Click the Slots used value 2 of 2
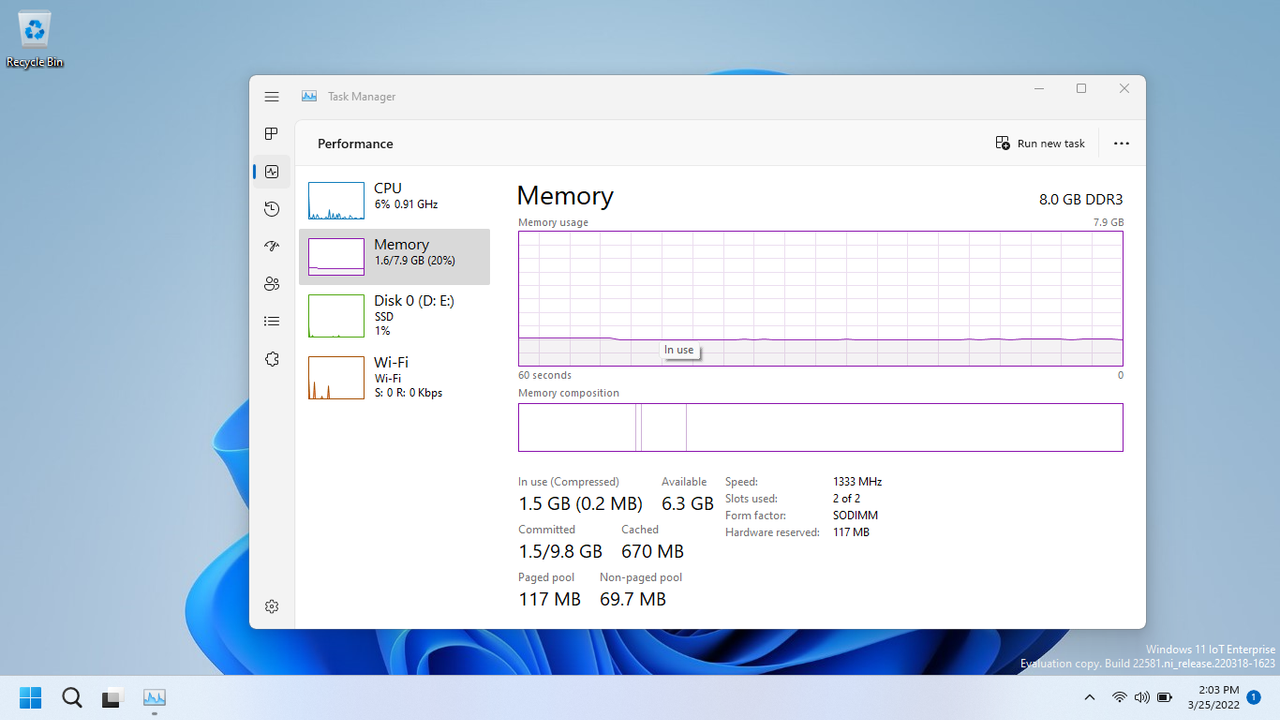 click(846, 499)
